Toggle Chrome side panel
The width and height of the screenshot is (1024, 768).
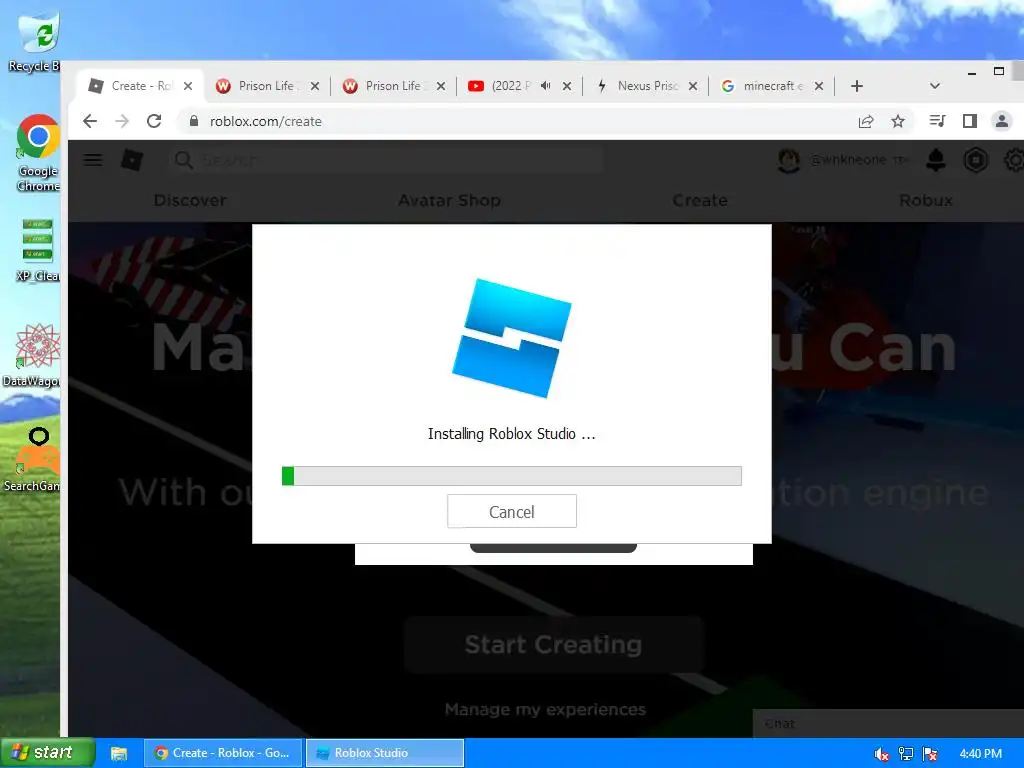pyautogui.click(x=970, y=121)
